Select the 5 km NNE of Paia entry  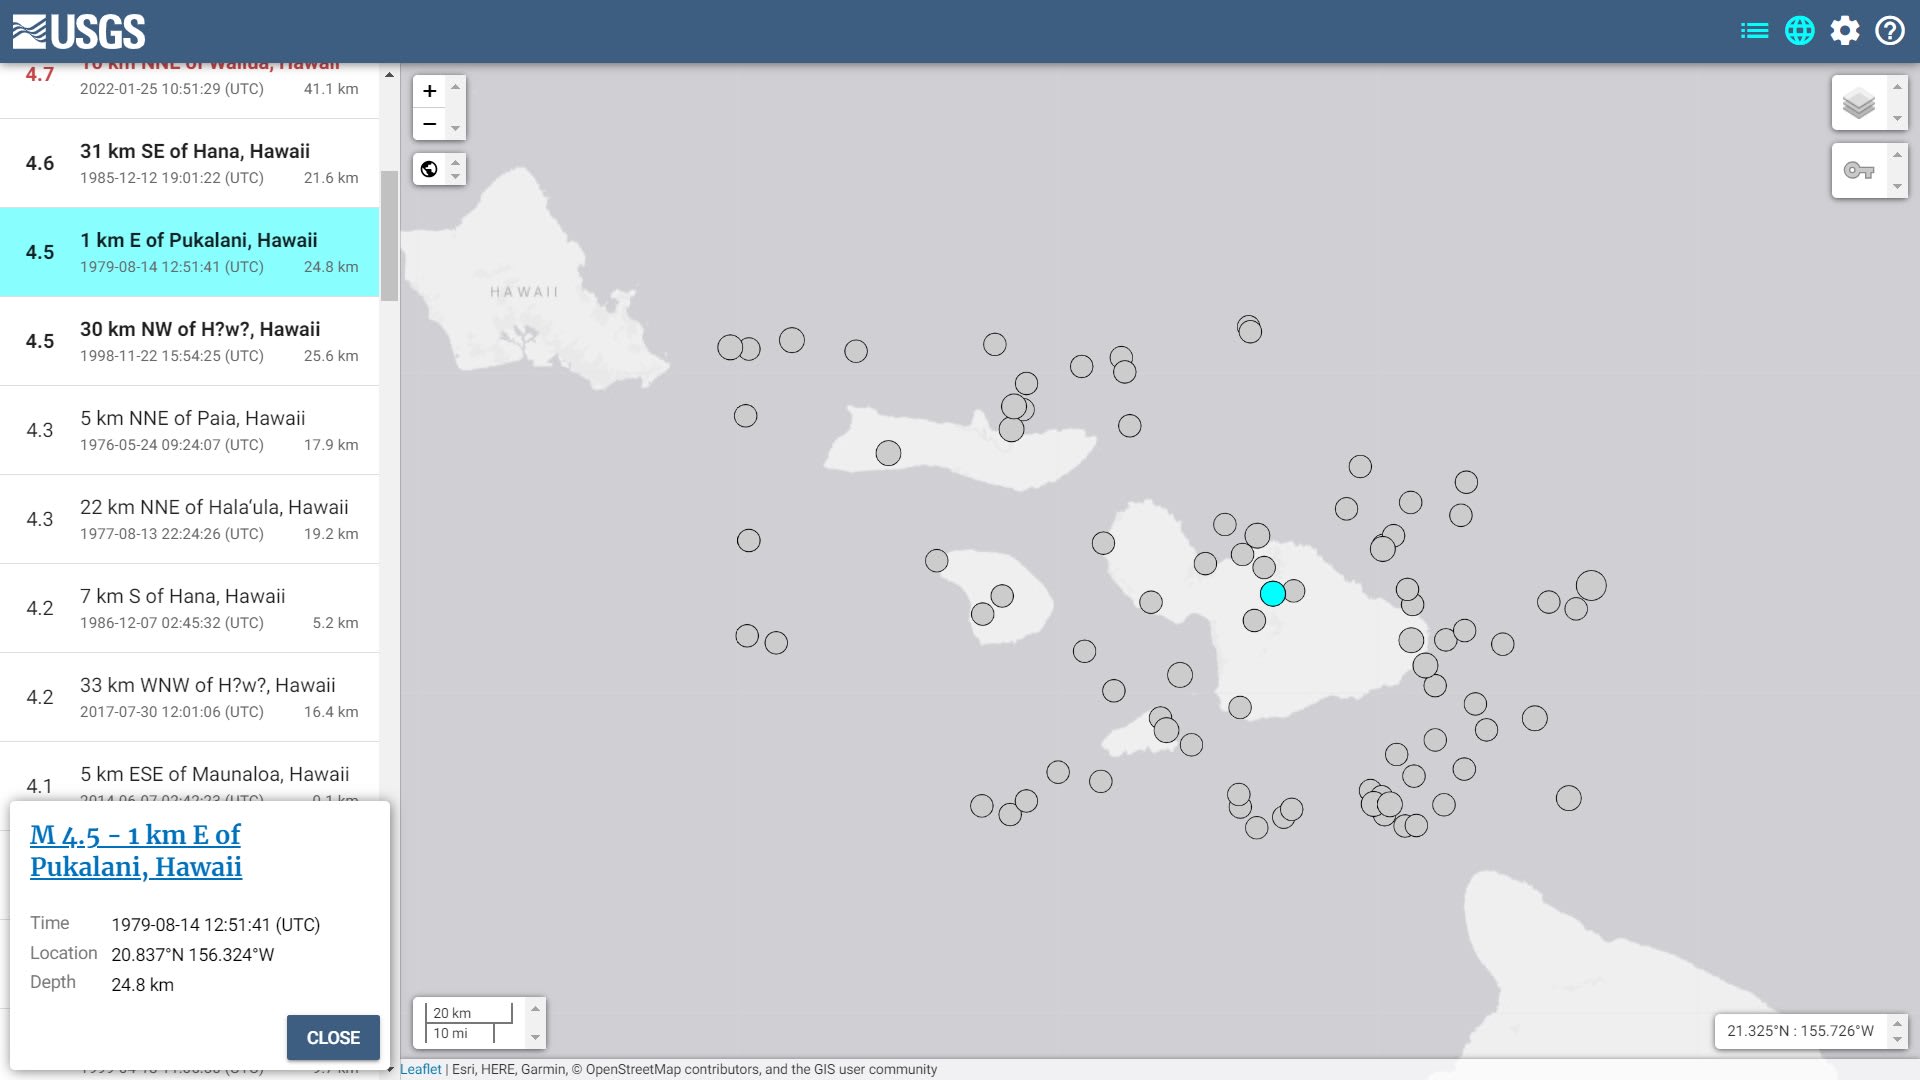point(189,430)
